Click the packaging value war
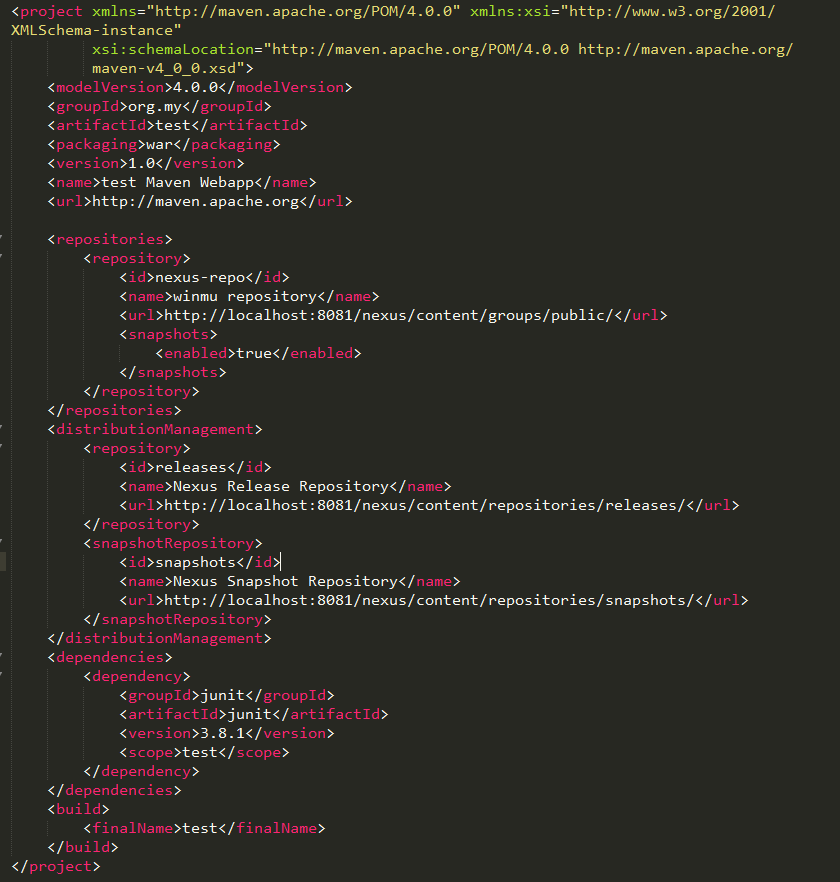The width and height of the screenshot is (840, 882). (159, 145)
